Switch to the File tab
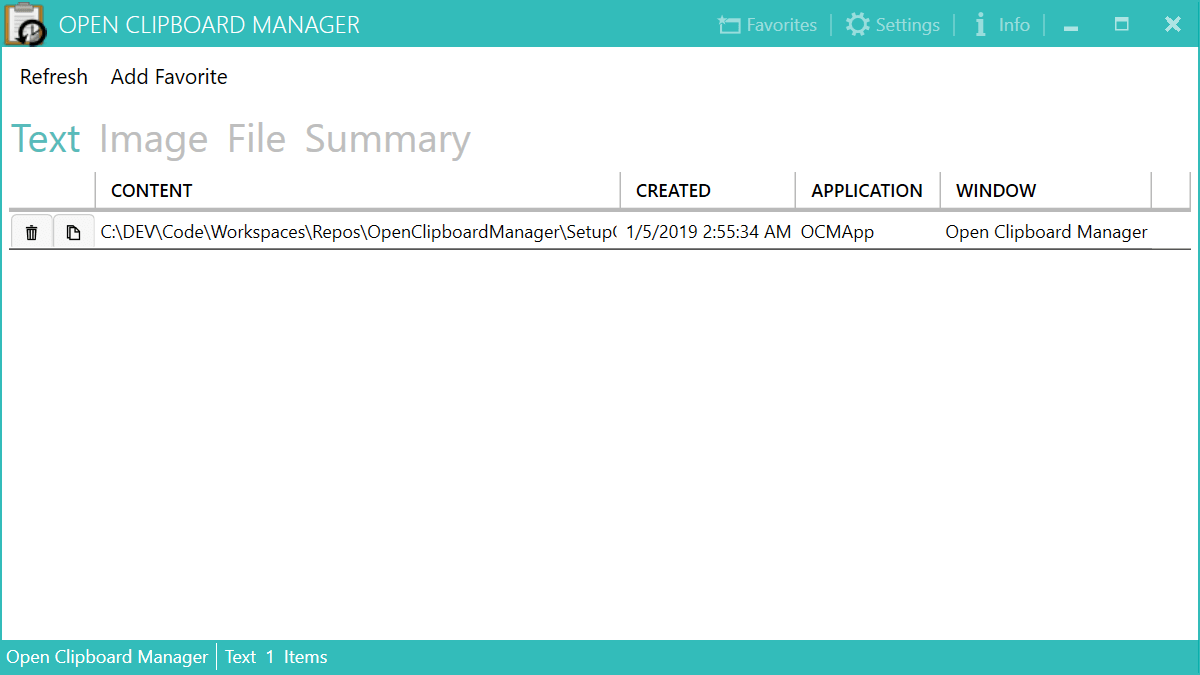The image size is (1200, 675). [256, 139]
